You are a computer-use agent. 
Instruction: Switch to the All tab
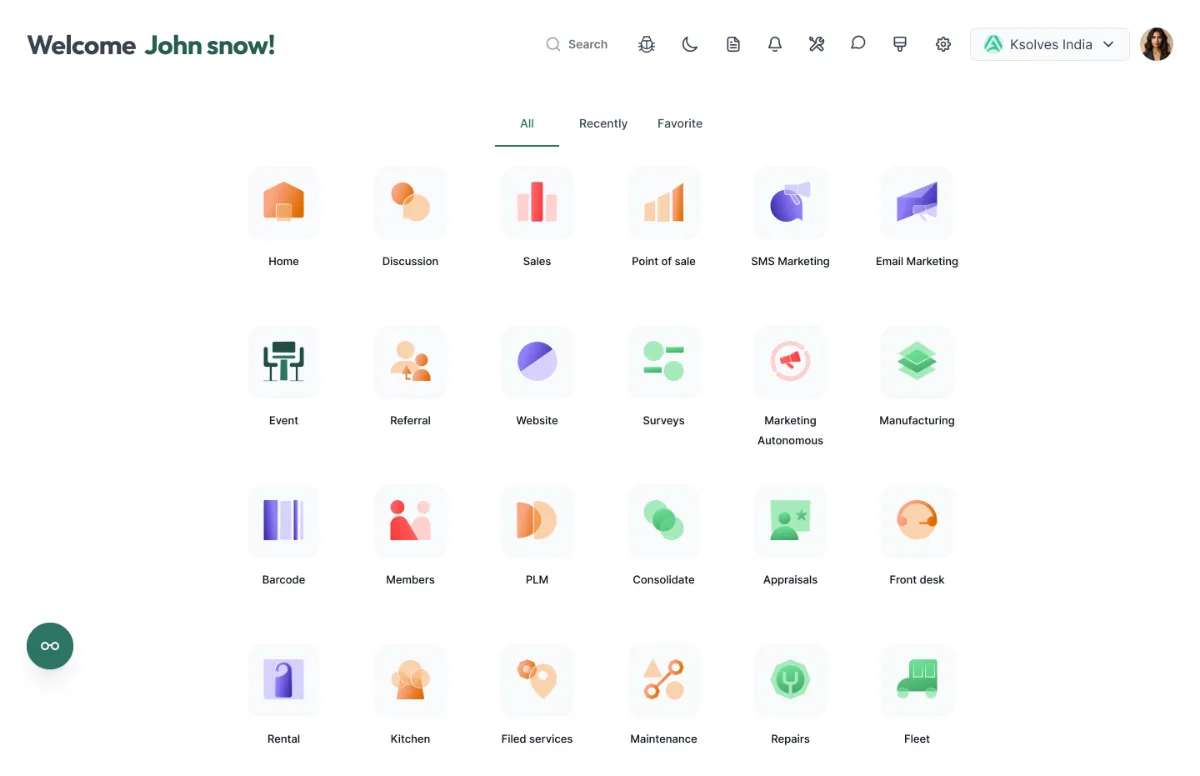point(527,124)
